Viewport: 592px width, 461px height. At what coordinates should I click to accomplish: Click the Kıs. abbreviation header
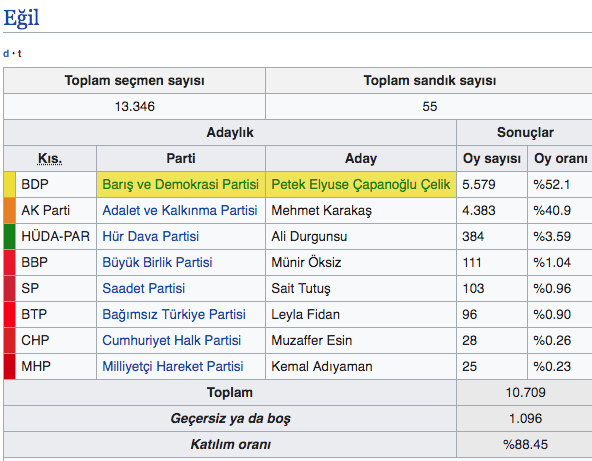click(x=50, y=159)
